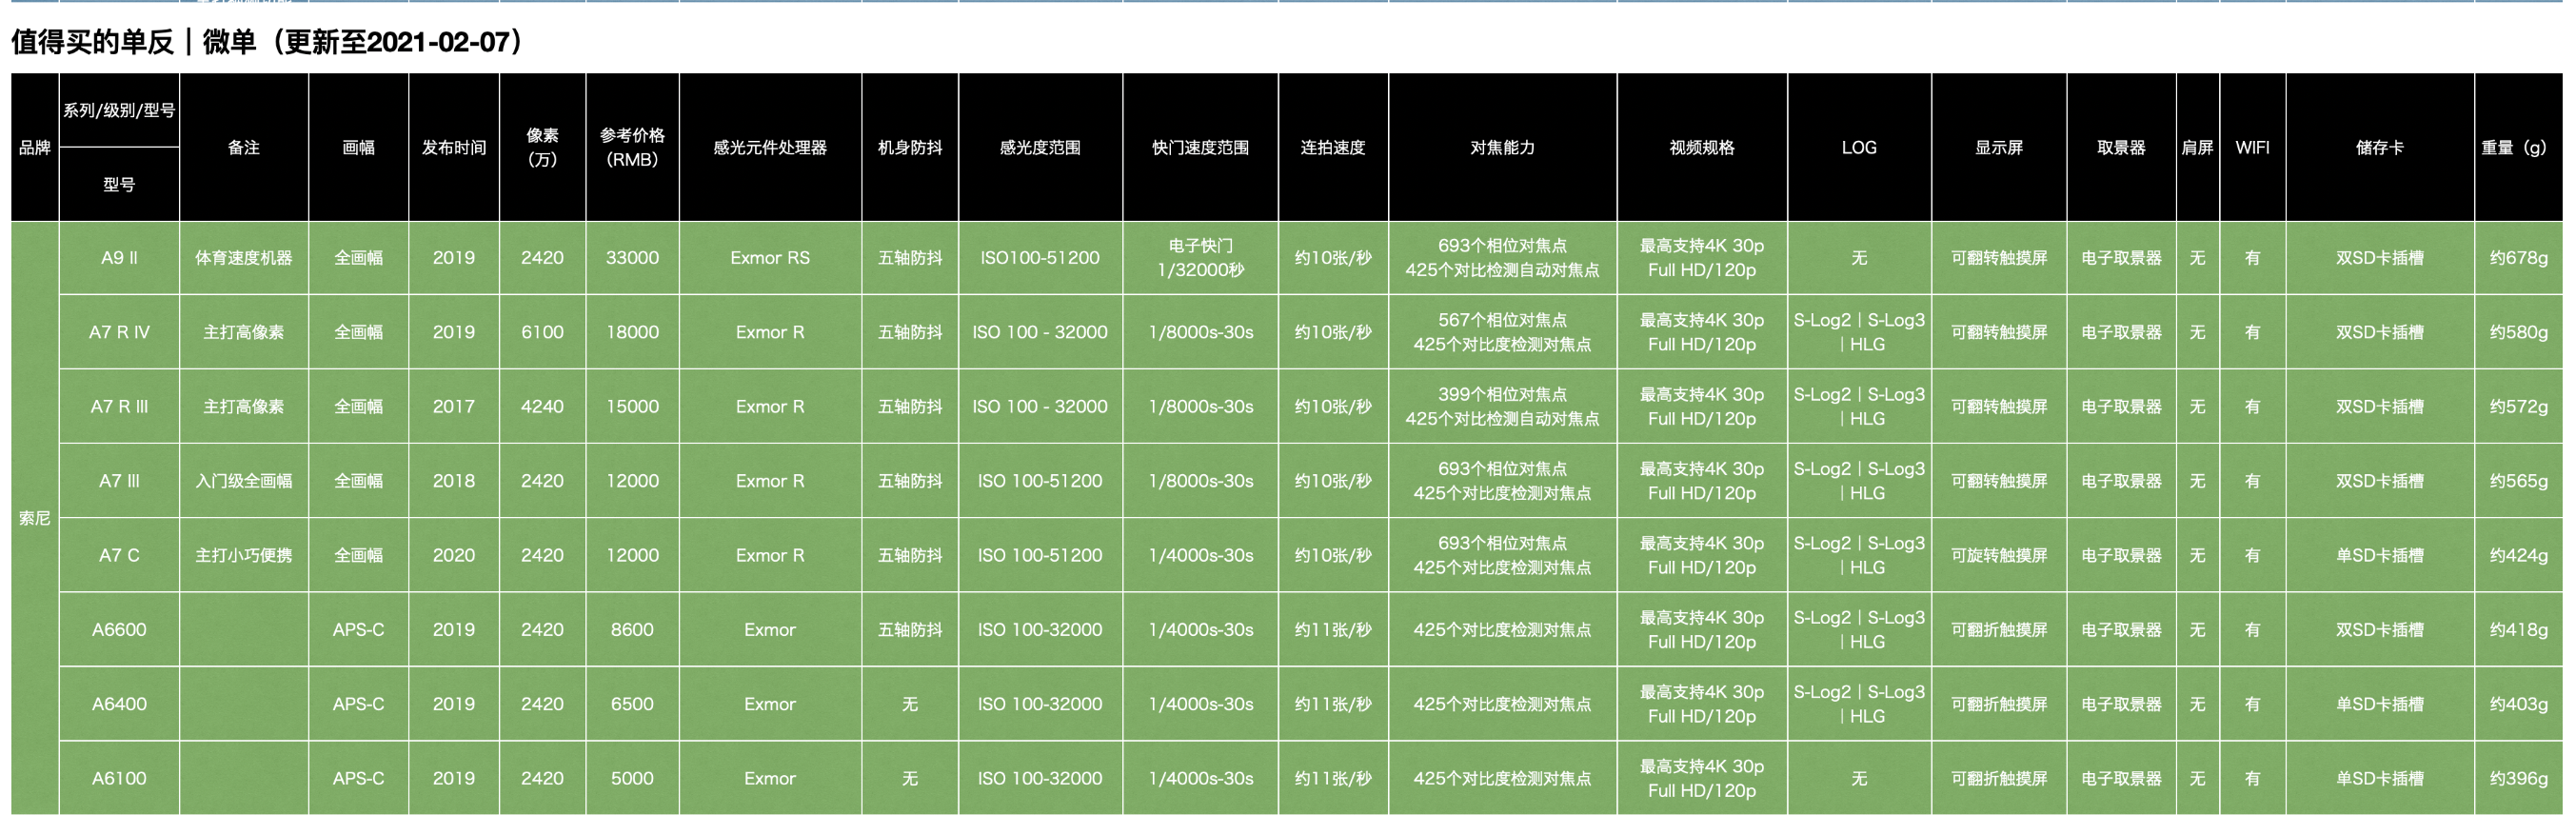Click the 型号 sub-header cell
Image resolution: width=2576 pixels, height=815 pixels.
pos(119,185)
